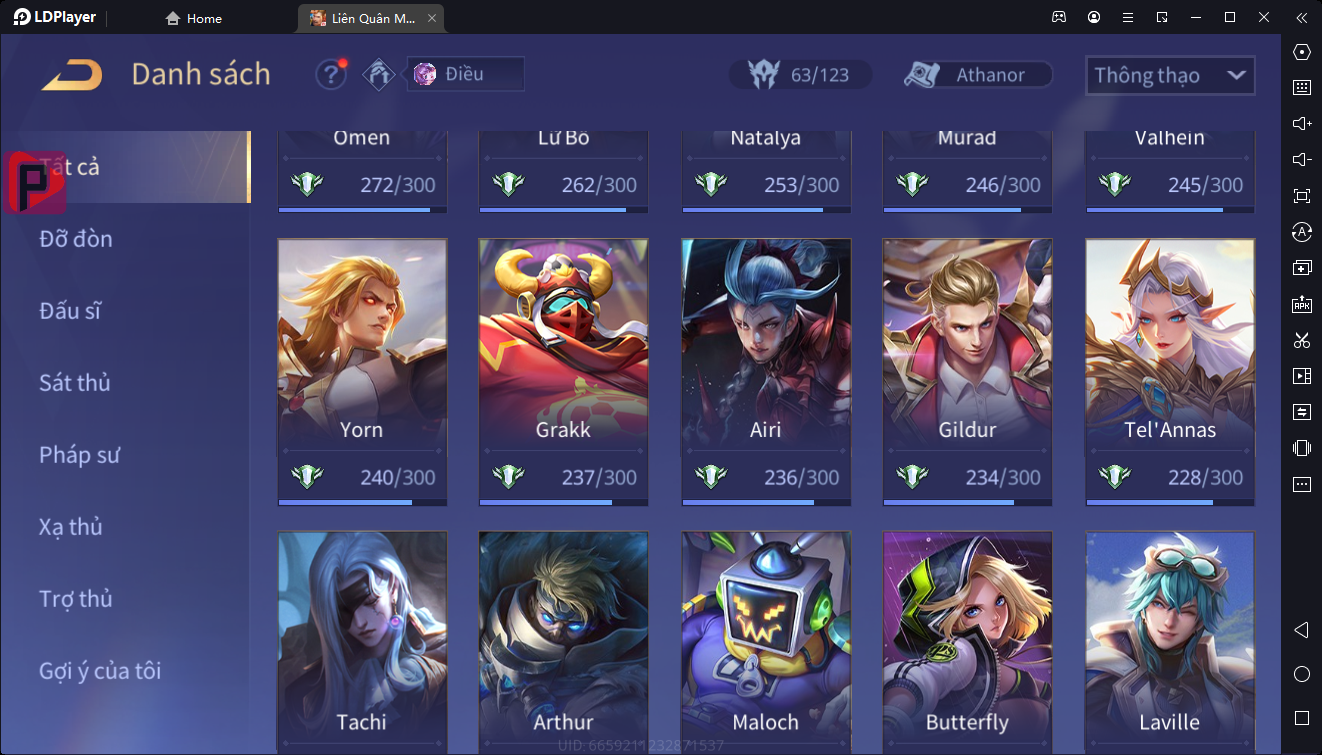This screenshot has height=755, width=1322.
Task: Select the Sát thủ category tab
Action: point(75,382)
